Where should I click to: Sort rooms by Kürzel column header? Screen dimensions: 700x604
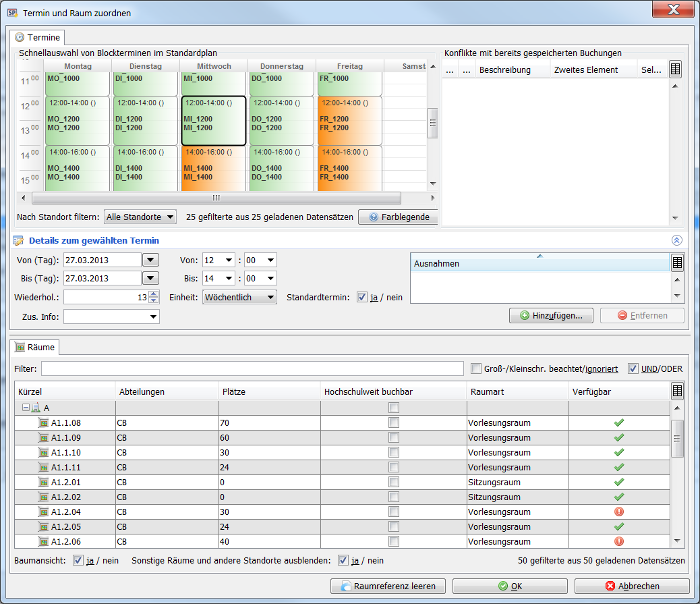click(x=65, y=392)
